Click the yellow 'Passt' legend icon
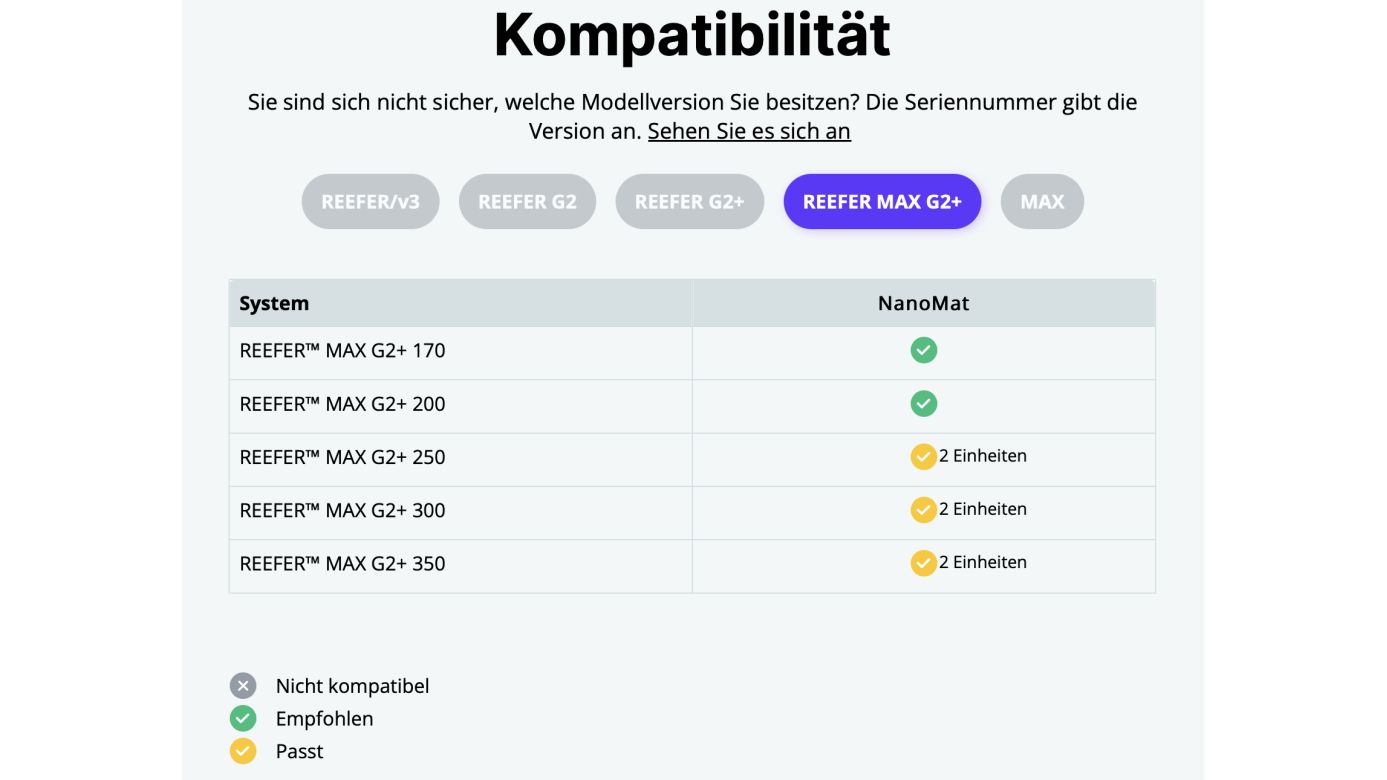The image size is (1387, 780). (x=243, y=751)
